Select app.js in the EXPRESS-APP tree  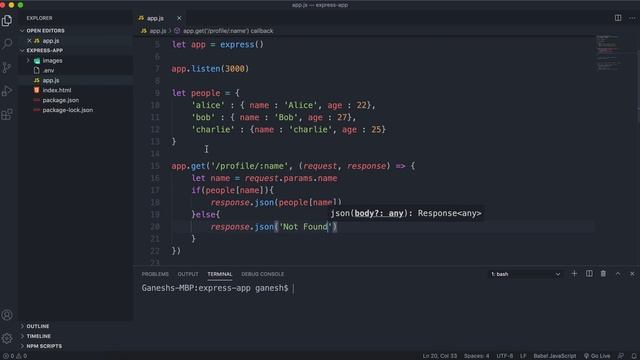tap(51, 80)
